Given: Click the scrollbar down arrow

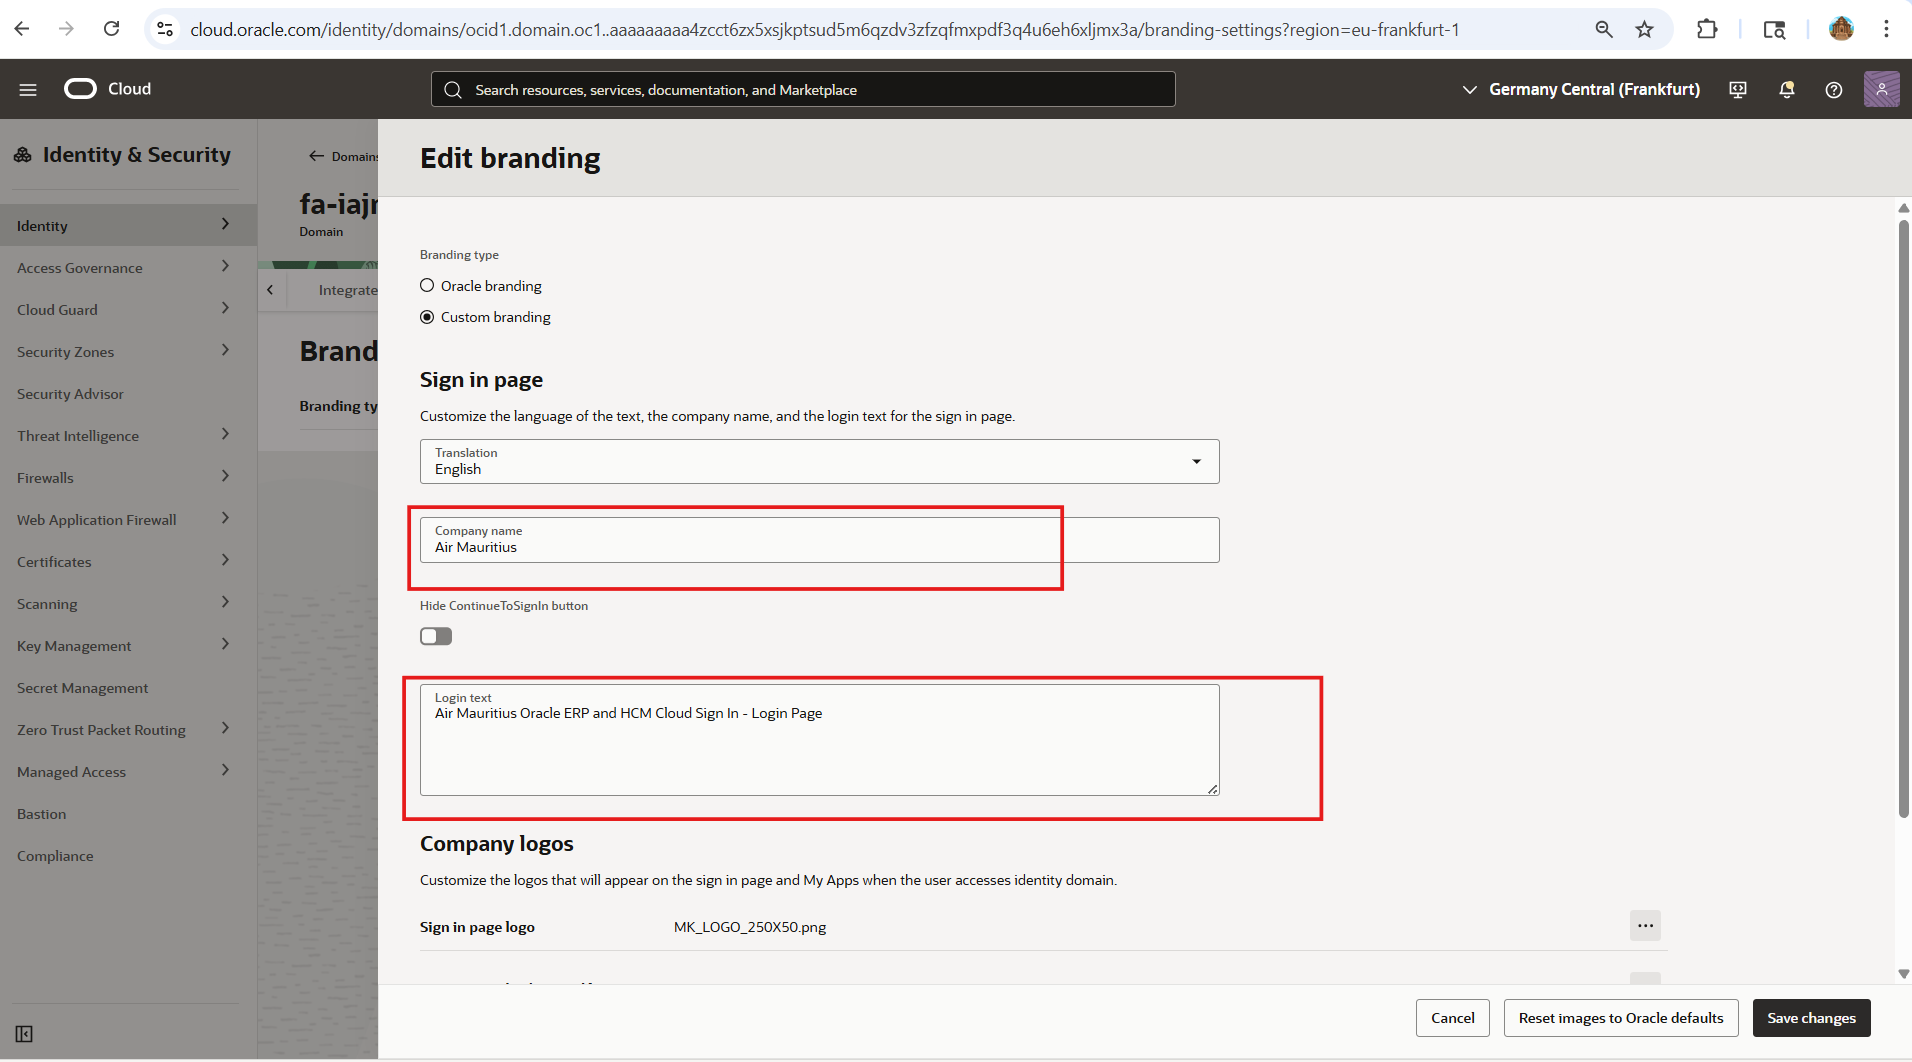Looking at the screenshot, I should (x=1903, y=973).
